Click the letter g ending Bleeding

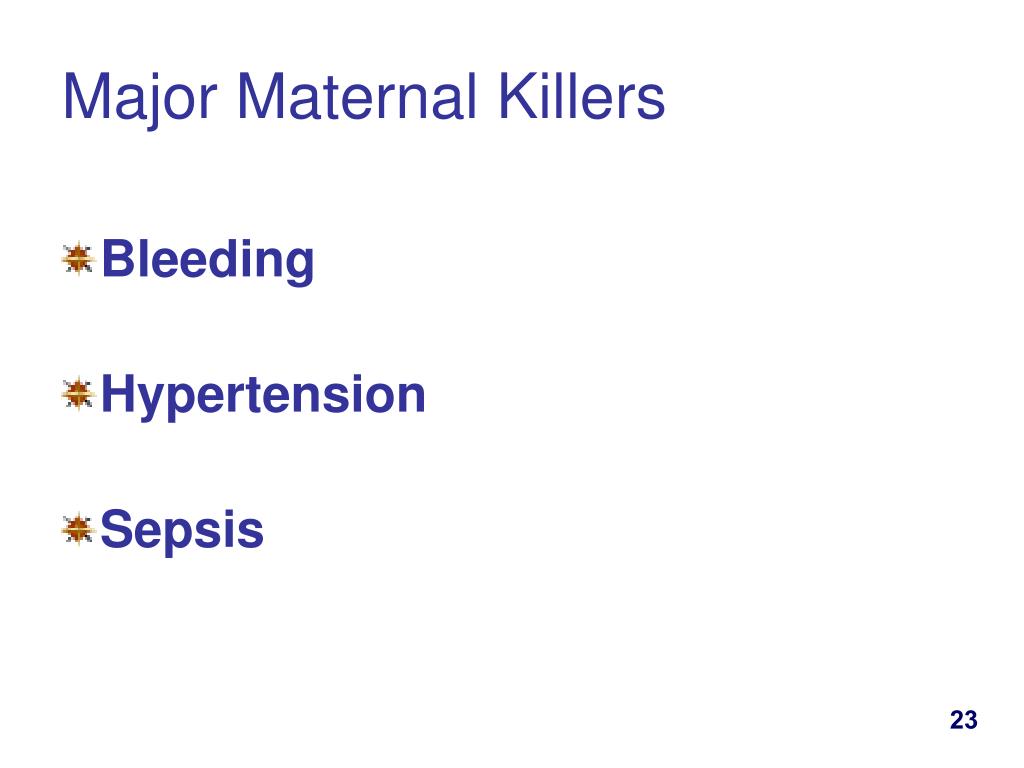[x=300, y=266]
